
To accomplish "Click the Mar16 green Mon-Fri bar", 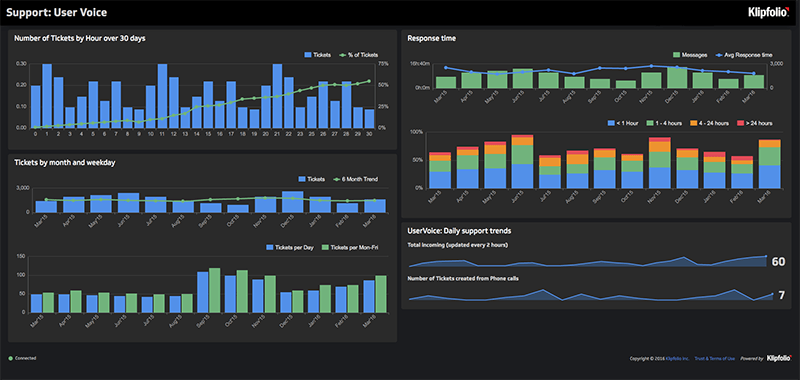I will point(380,294).
